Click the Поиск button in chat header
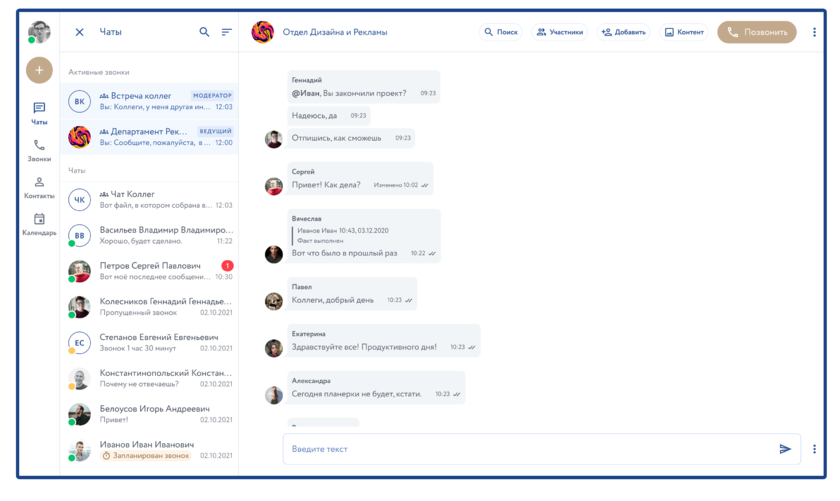 click(501, 32)
